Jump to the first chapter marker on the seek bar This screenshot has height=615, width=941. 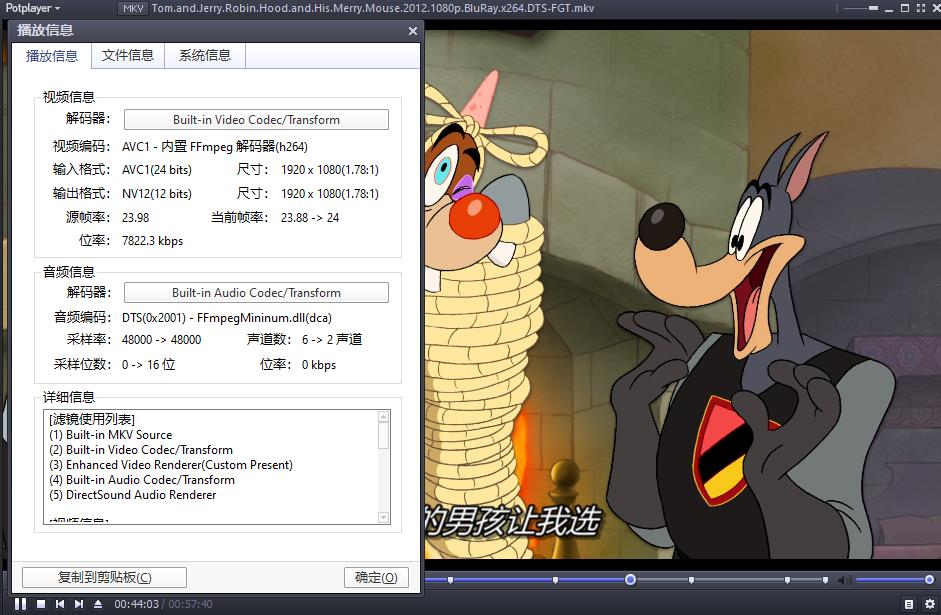tap(450, 580)
